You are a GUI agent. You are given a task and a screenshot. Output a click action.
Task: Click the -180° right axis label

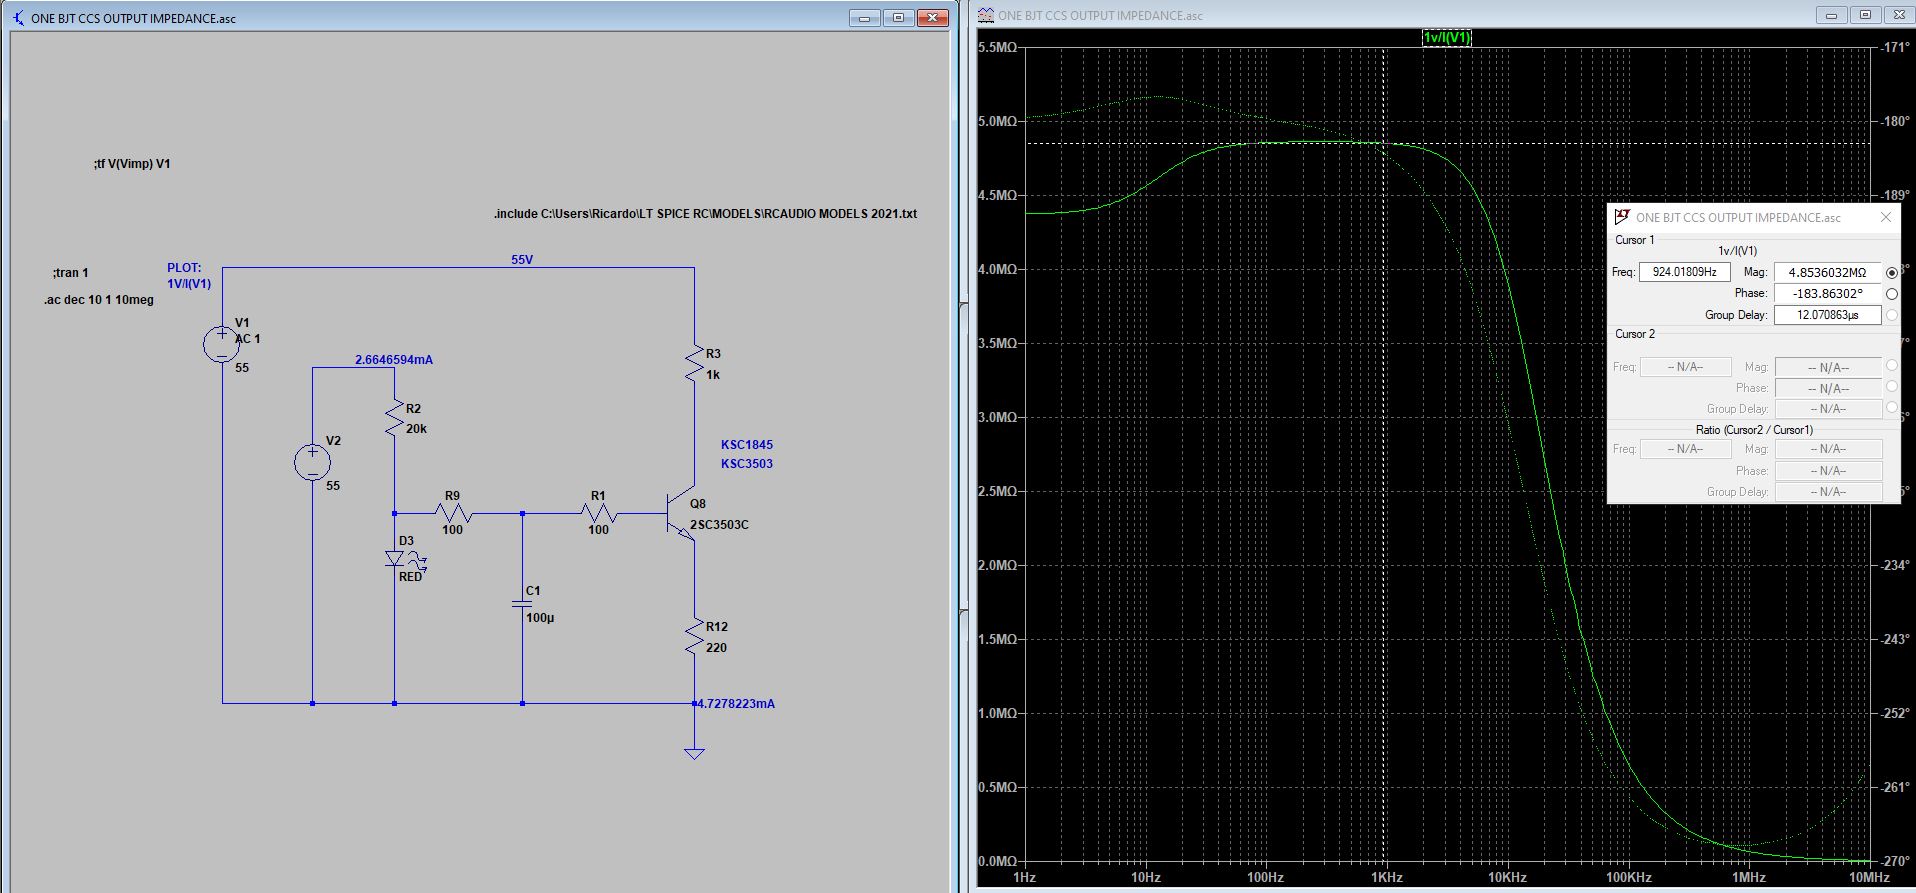coord(1894,122)
